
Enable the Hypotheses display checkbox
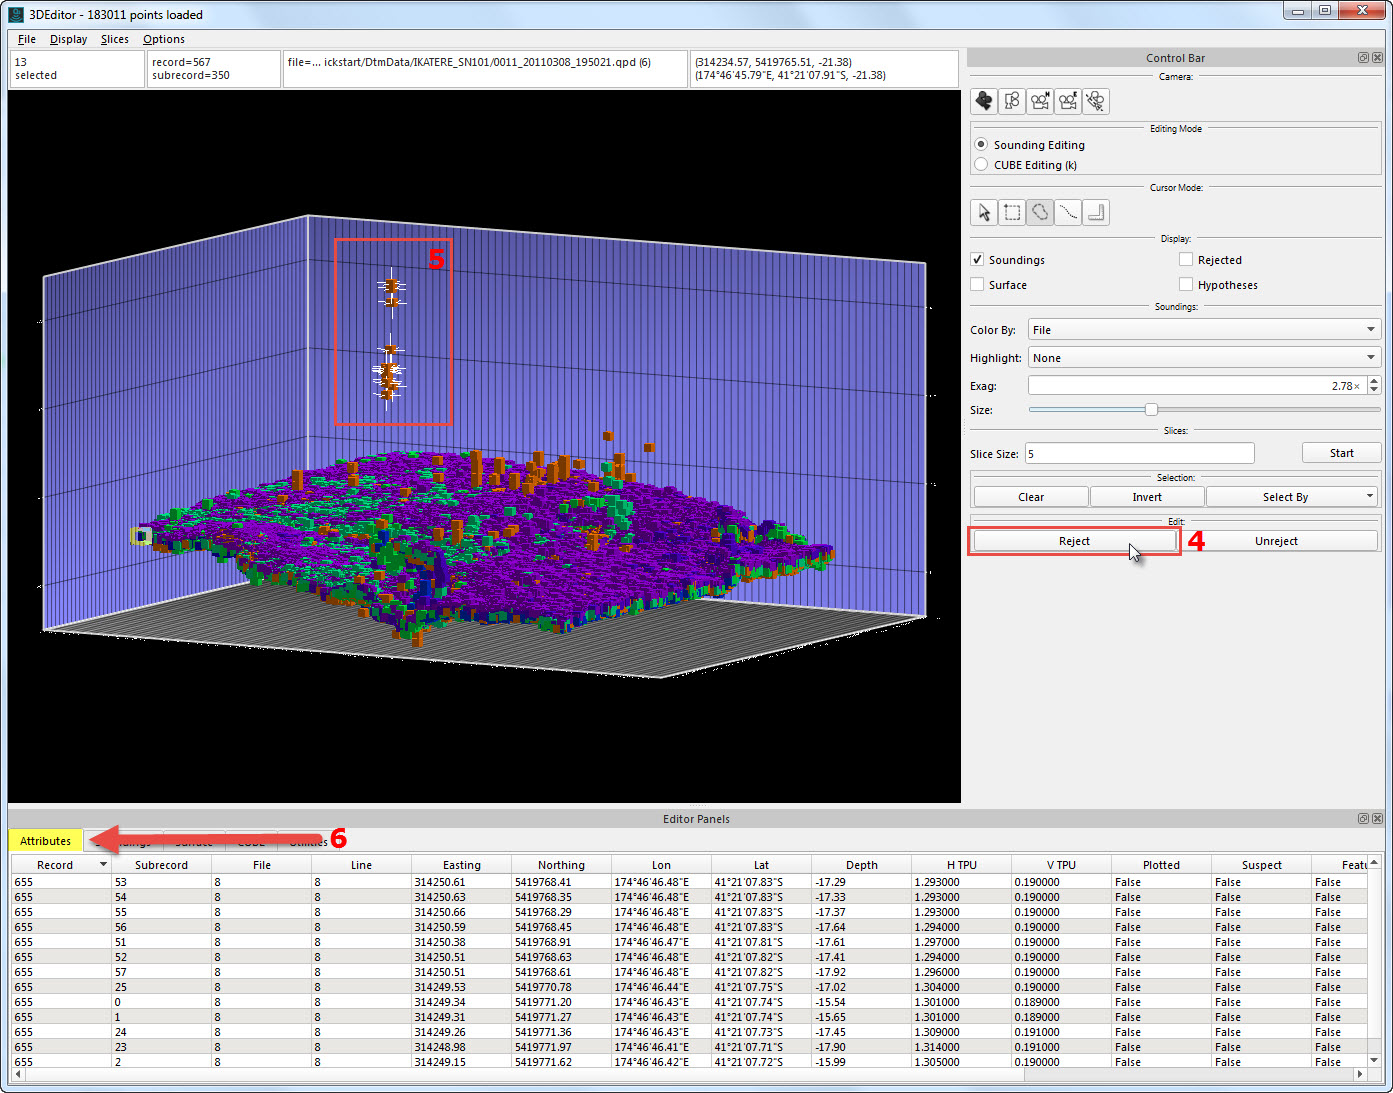[1186, 285]
